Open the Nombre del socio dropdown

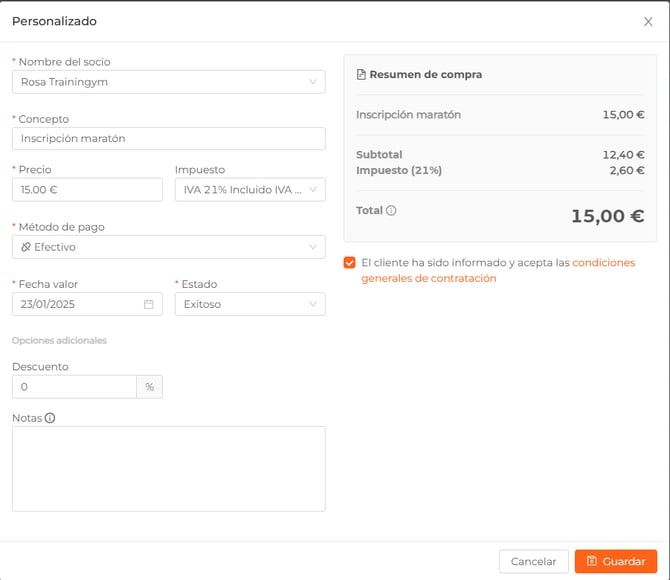click(168, 82)
